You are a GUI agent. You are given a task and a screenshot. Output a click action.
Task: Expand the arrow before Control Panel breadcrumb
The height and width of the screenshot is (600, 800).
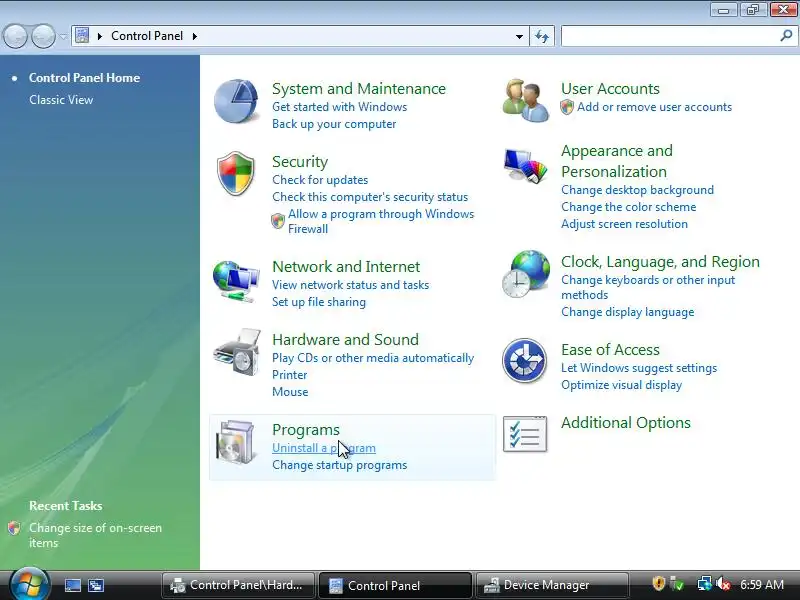(99, 36)
